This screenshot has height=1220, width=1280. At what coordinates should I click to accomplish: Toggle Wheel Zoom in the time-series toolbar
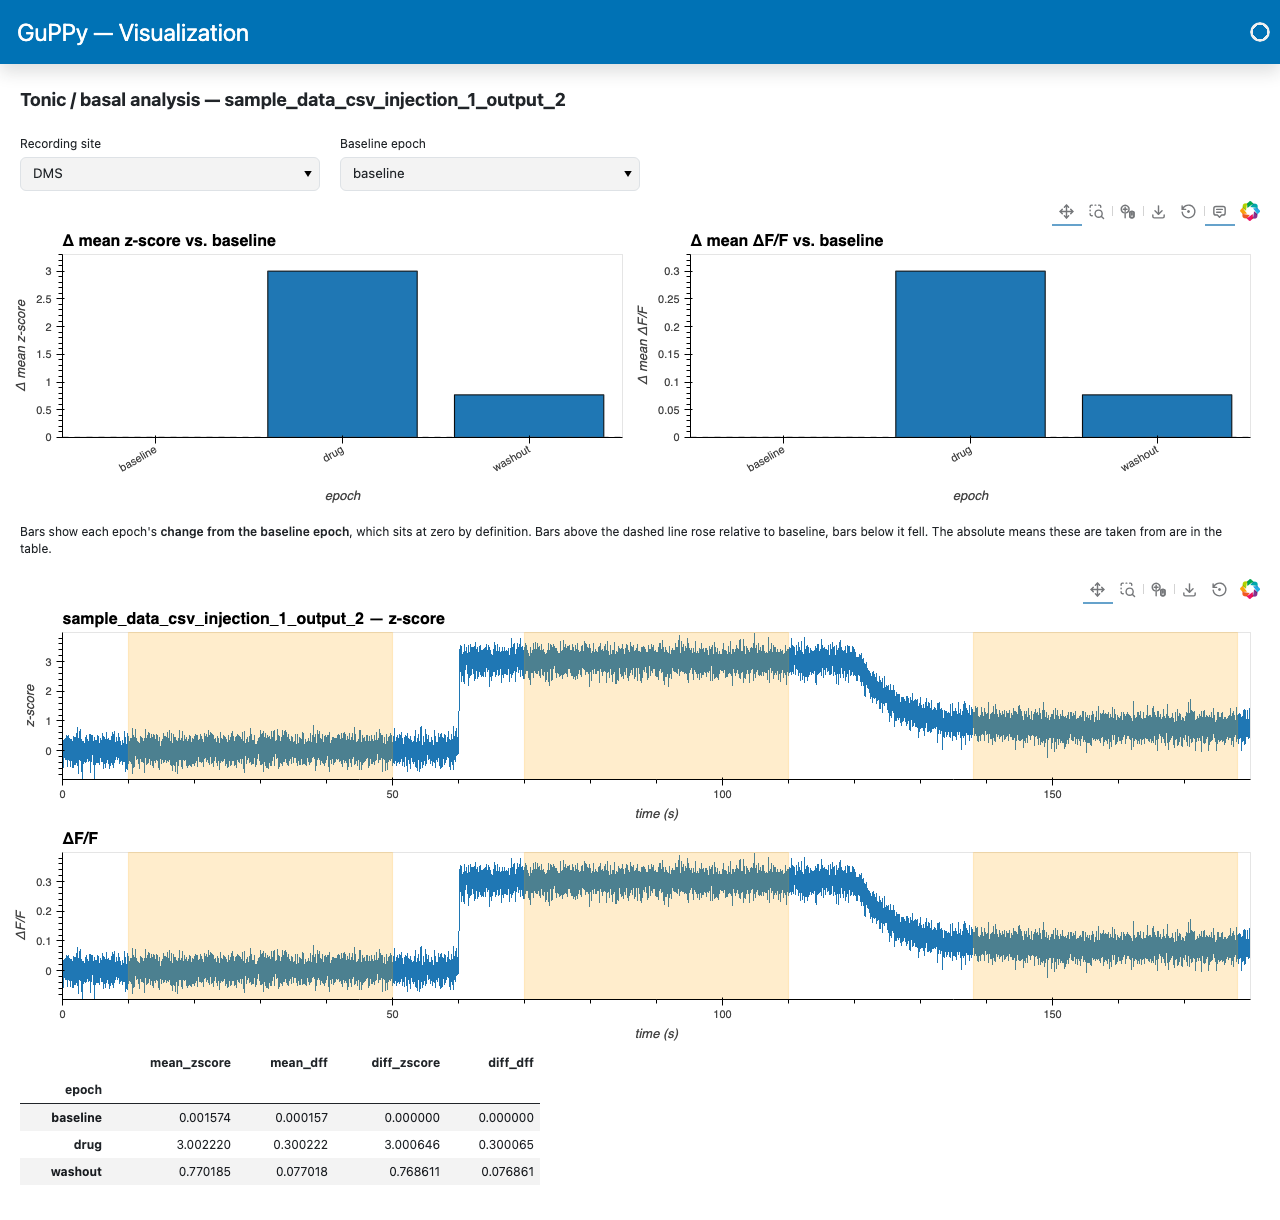click(1158, 589)
